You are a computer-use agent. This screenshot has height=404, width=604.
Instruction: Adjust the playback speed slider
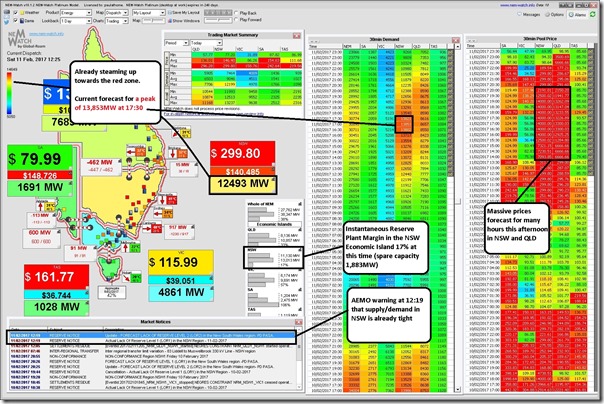[218, 20]
